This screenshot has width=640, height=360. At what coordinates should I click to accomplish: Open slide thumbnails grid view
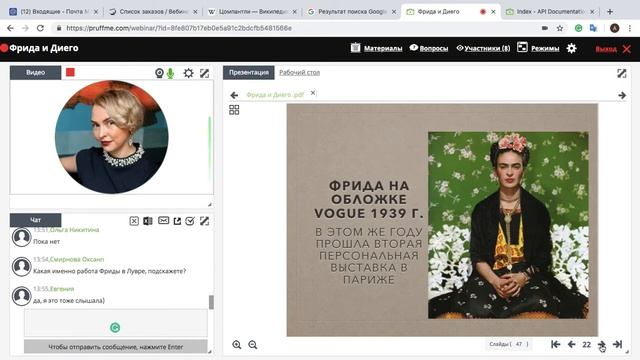(x=234, y=110)
